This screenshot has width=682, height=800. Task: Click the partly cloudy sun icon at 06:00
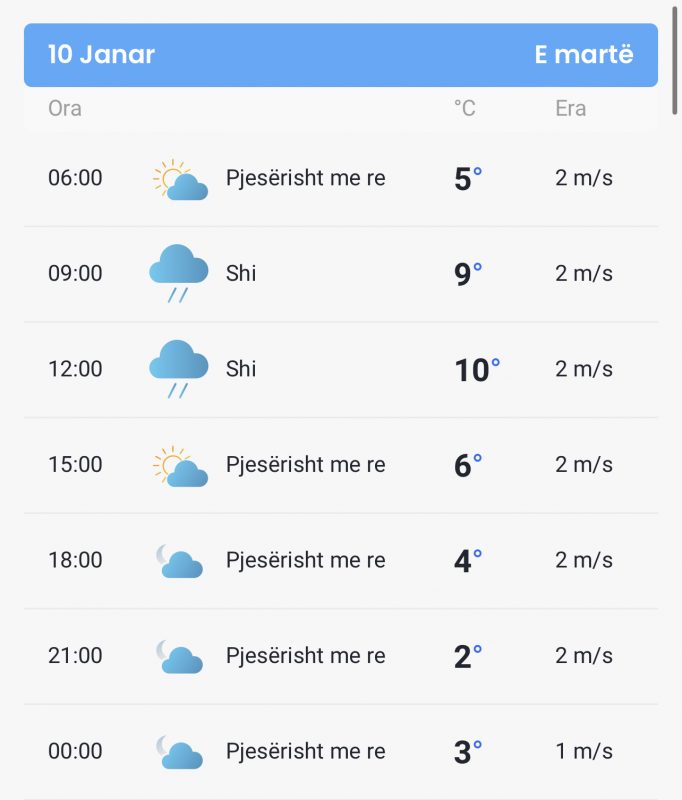(180, 179)
